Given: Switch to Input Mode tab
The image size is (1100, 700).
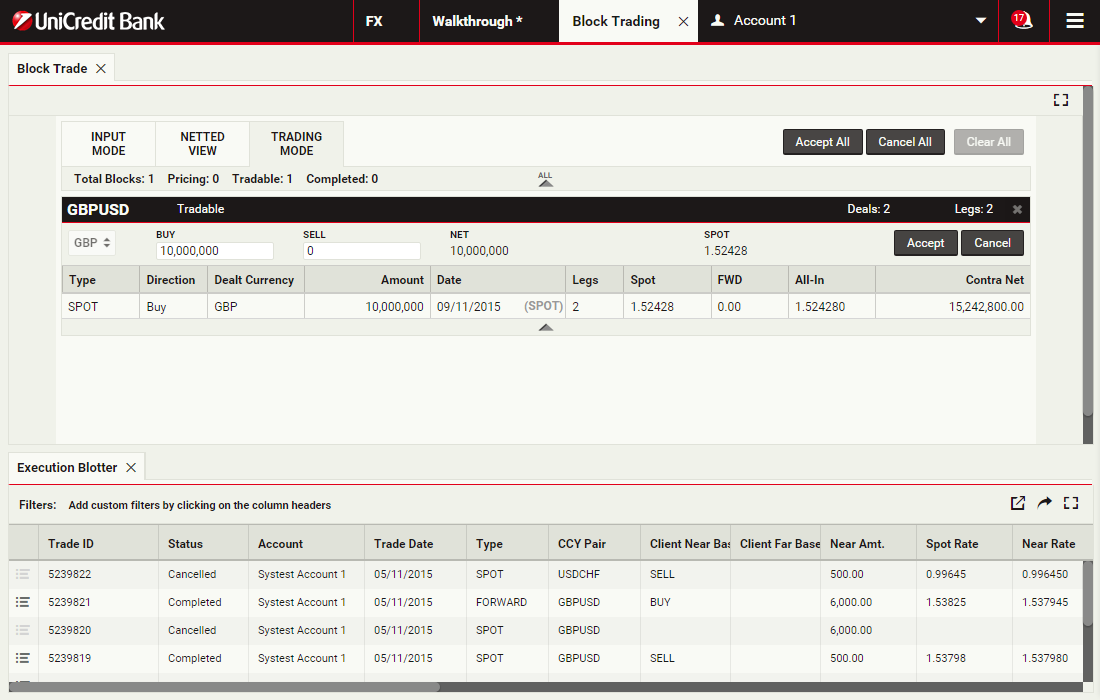Looking at the screenshot, I should tap(108, 144).
